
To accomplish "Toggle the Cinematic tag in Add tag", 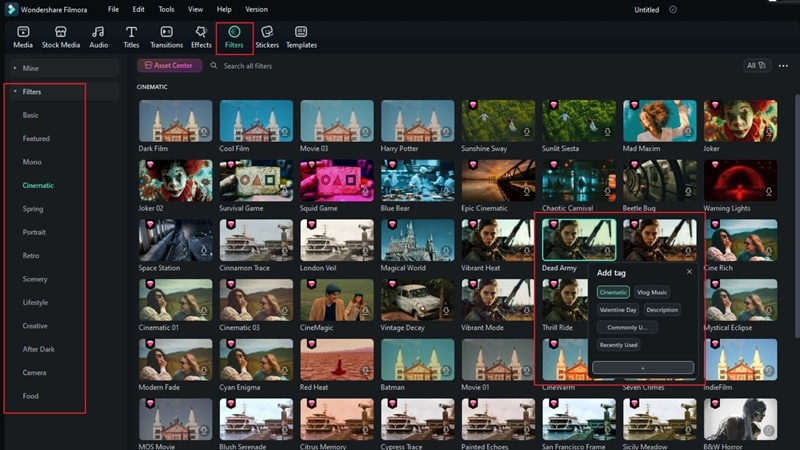I will coord(613,292).
